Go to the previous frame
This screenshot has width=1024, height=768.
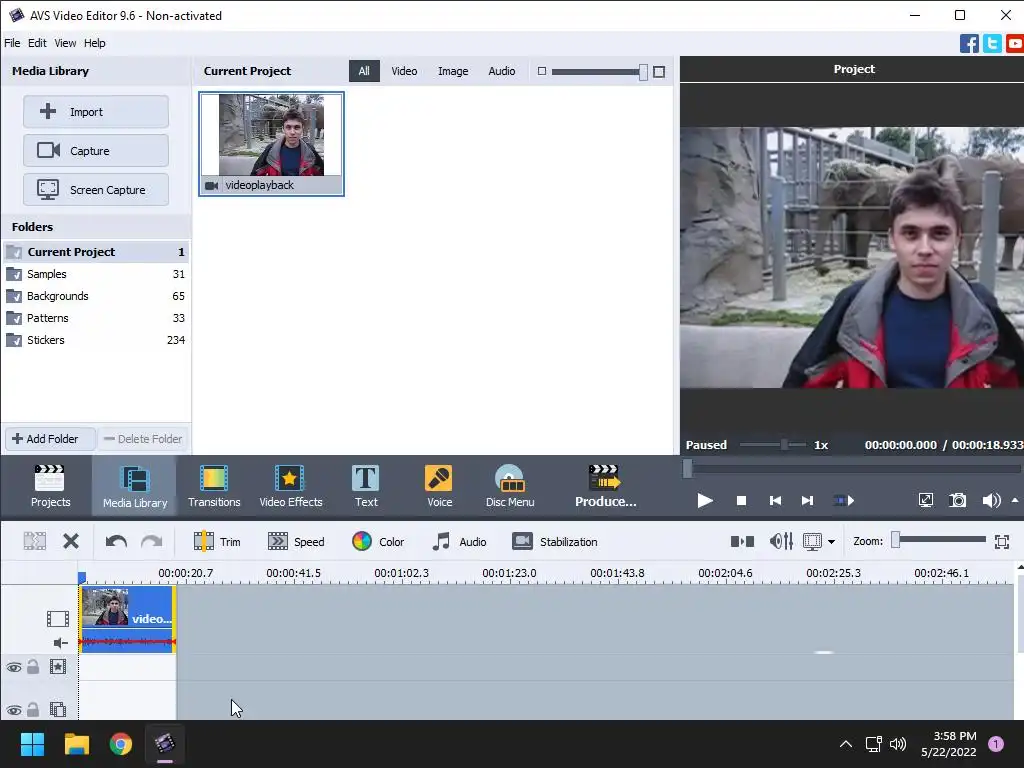(x=775, y=501)
